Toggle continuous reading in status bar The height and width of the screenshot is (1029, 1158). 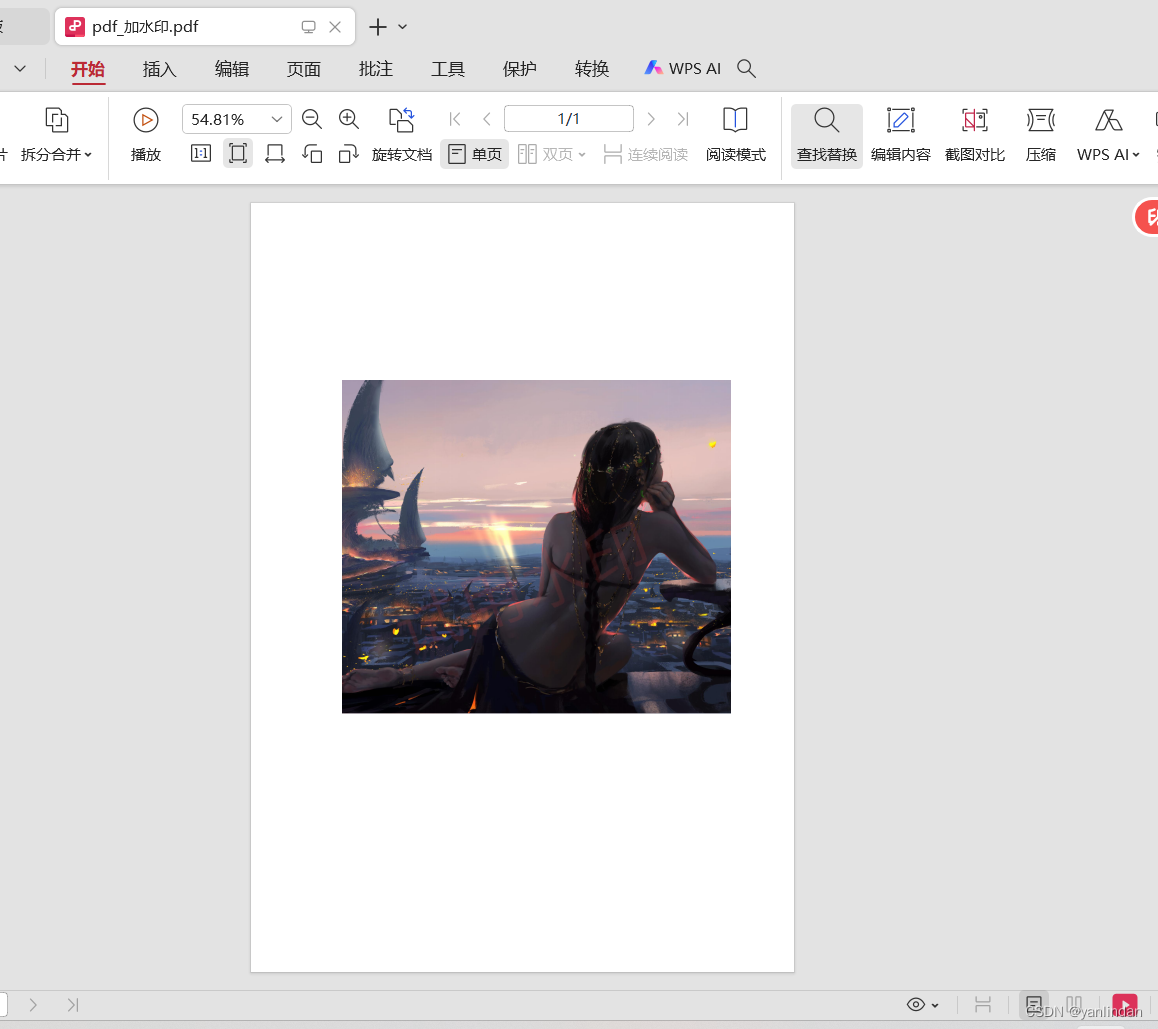point(983,1005)
